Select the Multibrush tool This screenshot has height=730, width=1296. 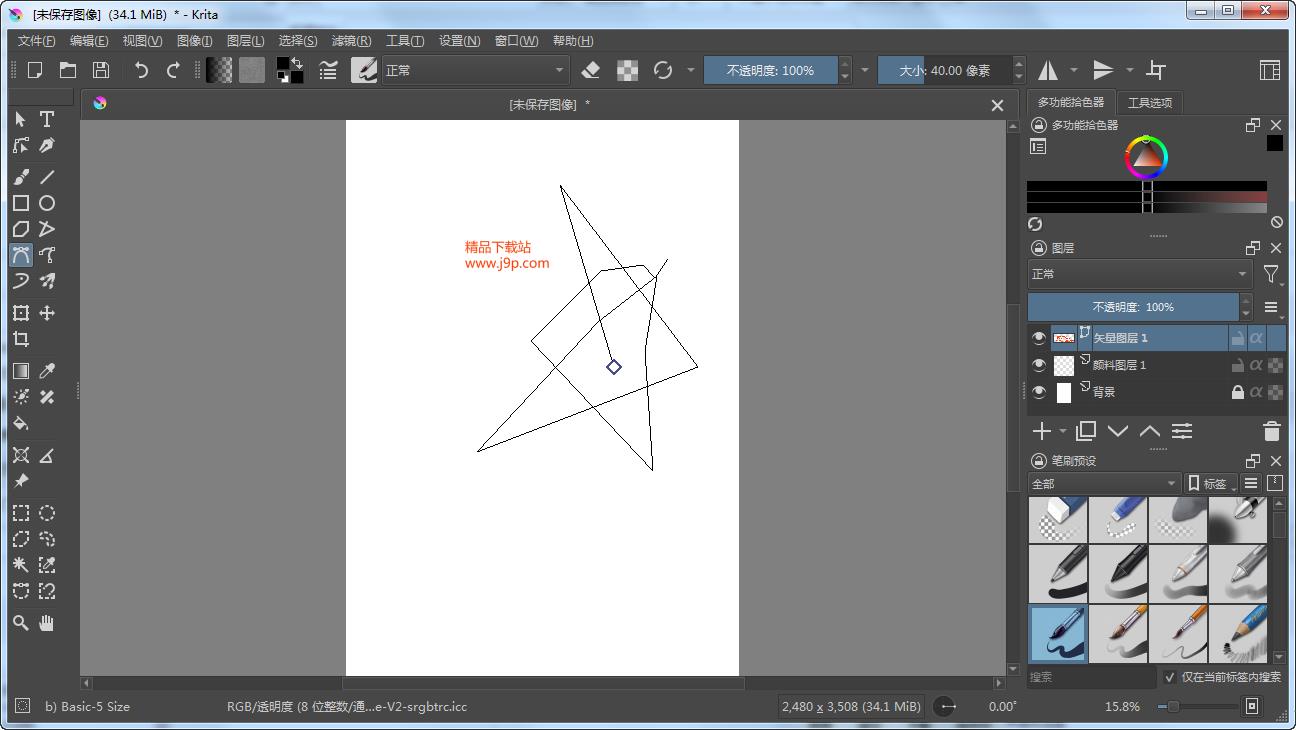coord(47,281)
